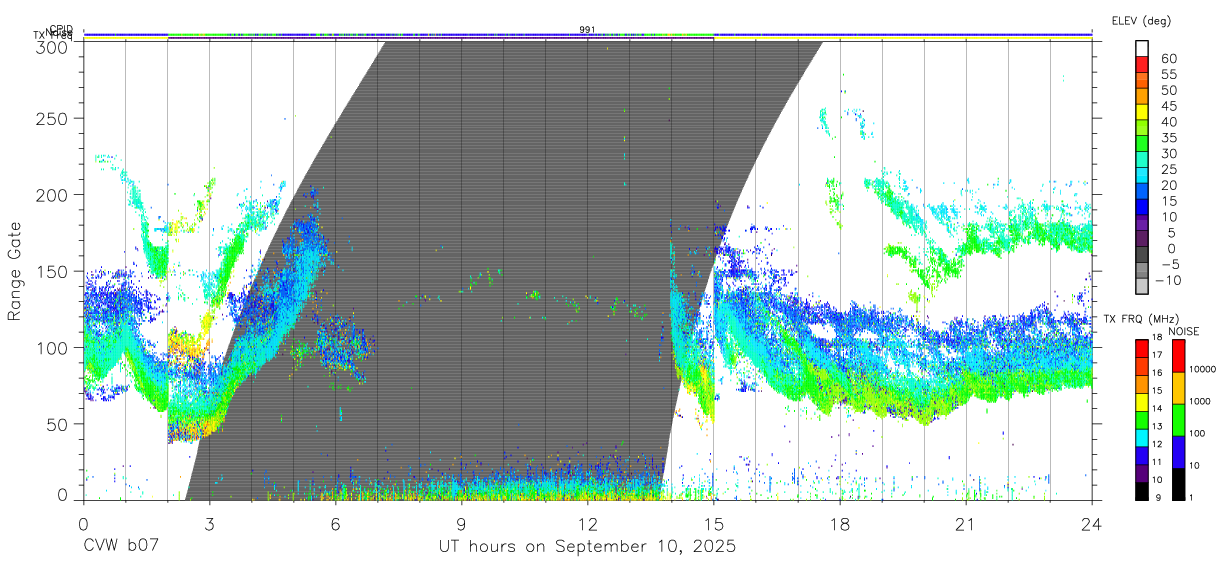
Task: Click the '10000' NOISE colorbar label
Action: [1203, 369]
